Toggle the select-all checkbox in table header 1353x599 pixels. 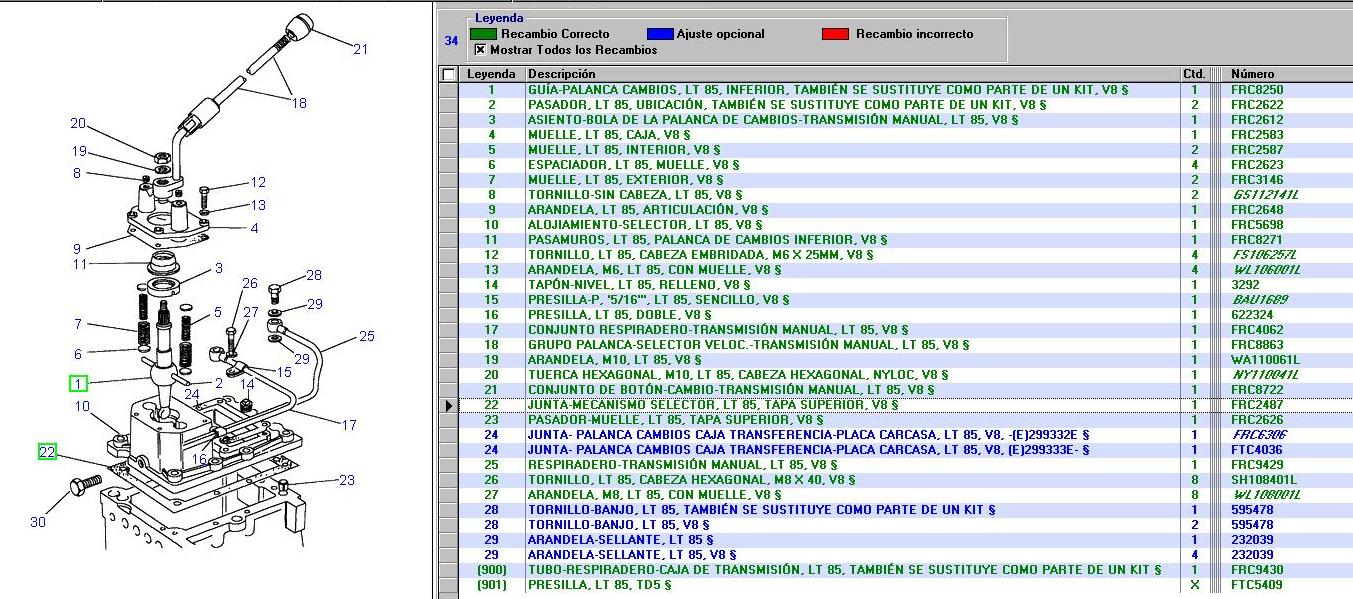pyautogui.click(x=449, y=74)
